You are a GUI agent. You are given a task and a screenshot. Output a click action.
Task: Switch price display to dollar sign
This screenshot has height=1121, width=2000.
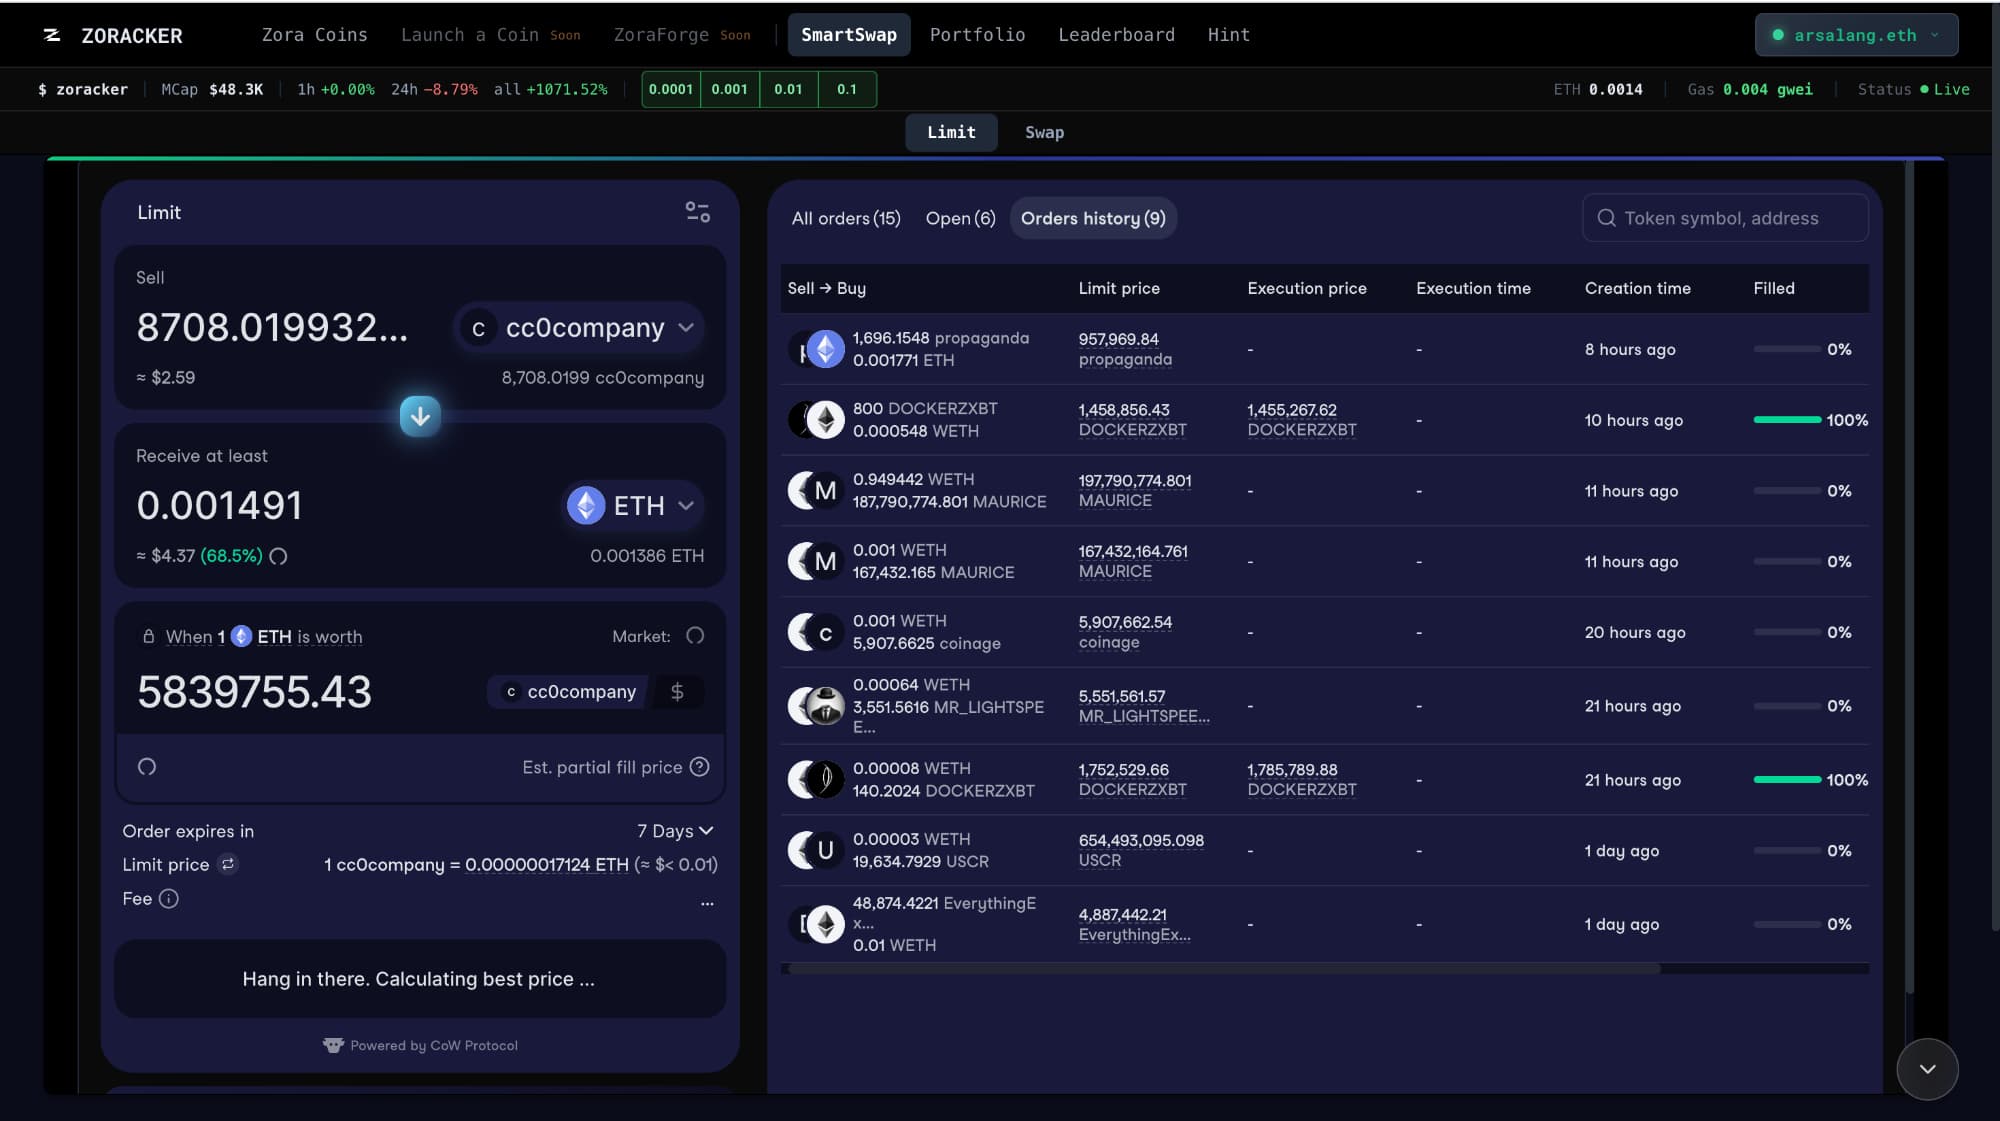677,692
